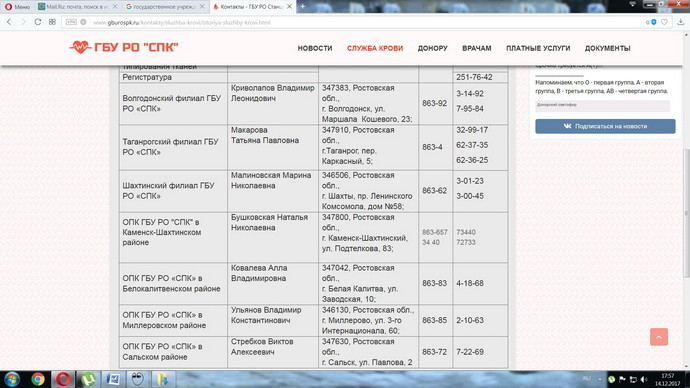Switch to the Google search tab
Viewport: 690px width, 388px height.
pos(165,7)
